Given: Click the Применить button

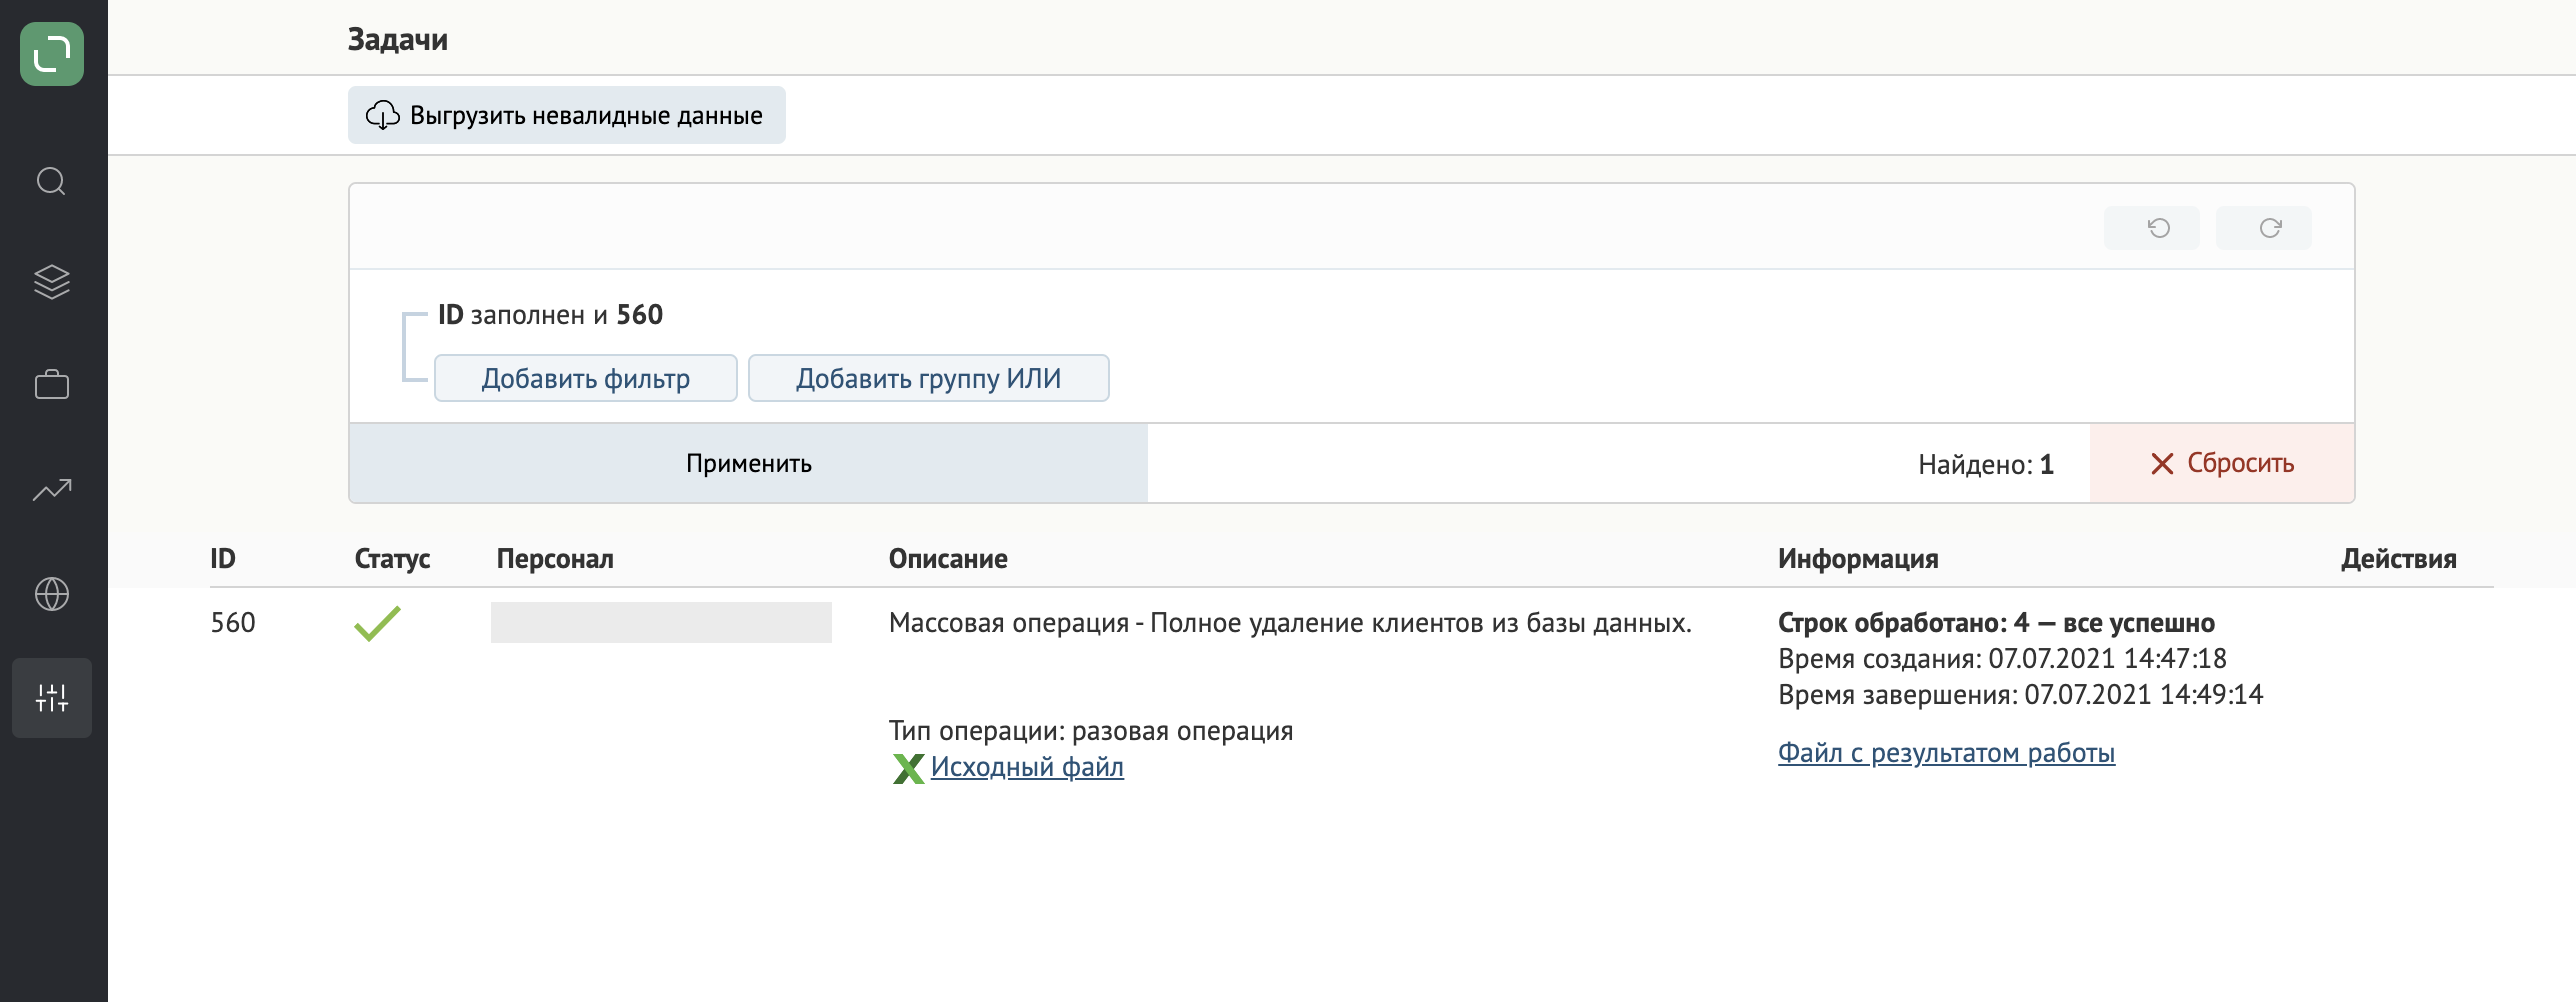Looking at the screenshot, I should pyautogui.click(x=748, y=463).
